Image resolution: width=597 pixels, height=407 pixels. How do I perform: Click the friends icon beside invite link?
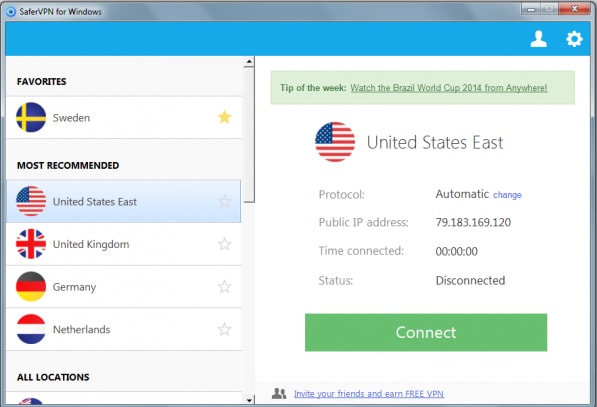279,393
